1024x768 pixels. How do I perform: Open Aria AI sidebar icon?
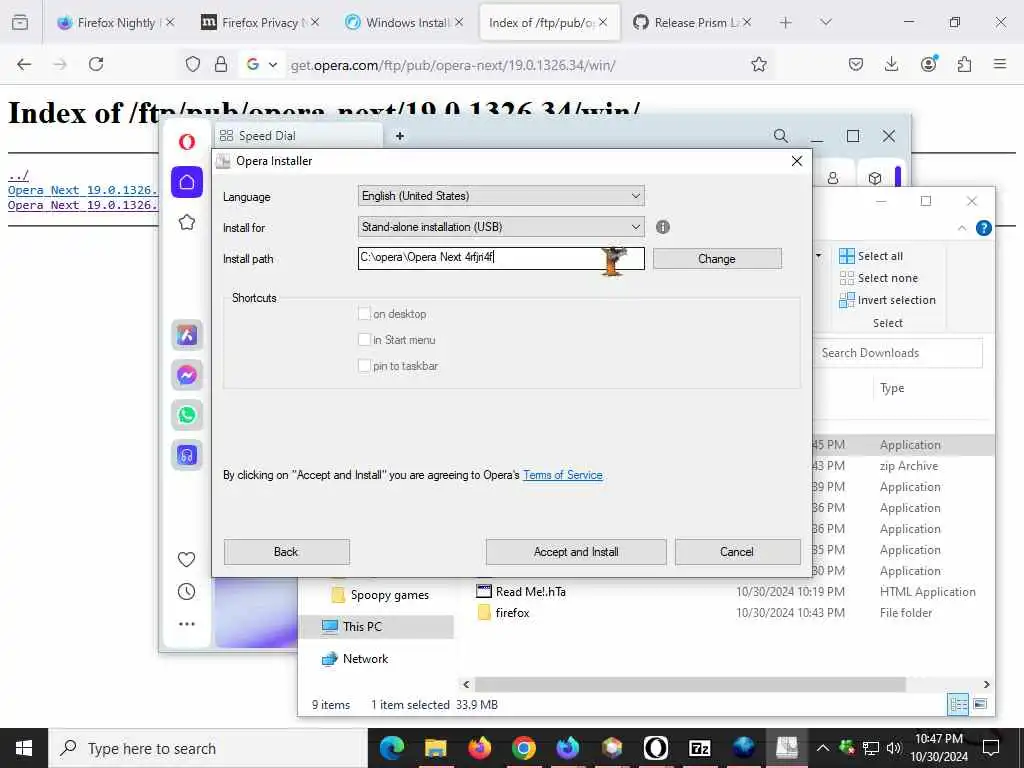coord(187,336)
